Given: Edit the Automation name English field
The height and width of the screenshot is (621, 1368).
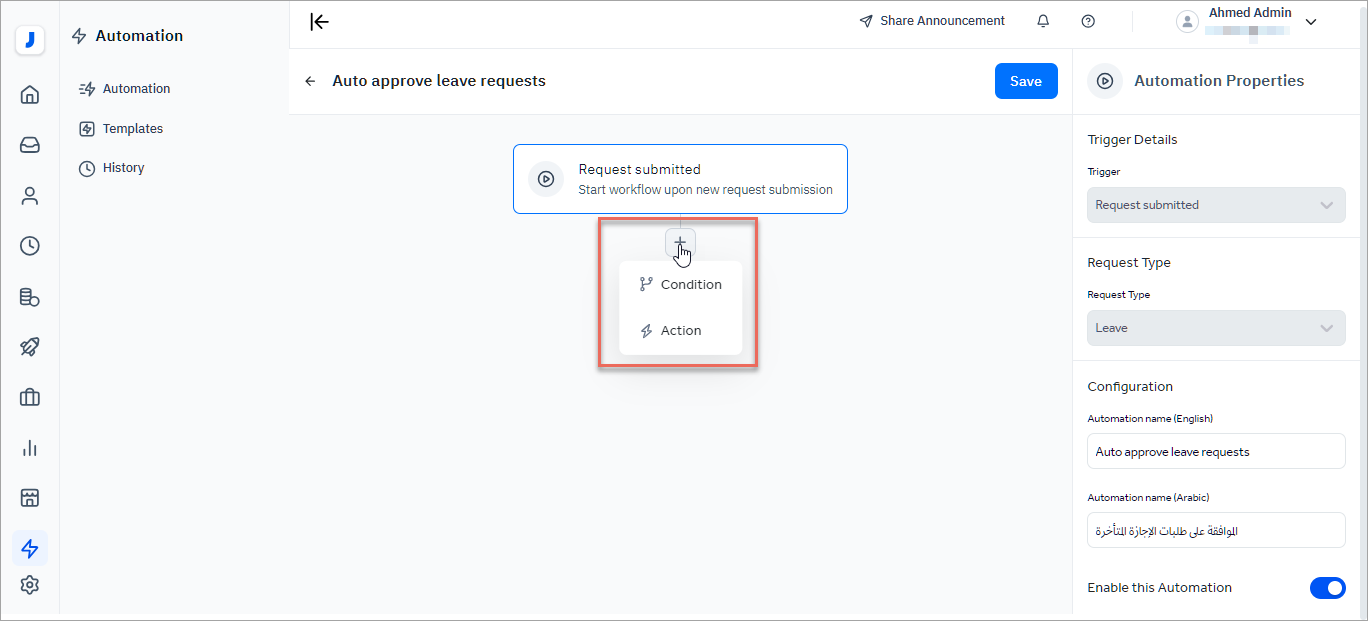Looking at the screenshot, I should coord(1216,451).
